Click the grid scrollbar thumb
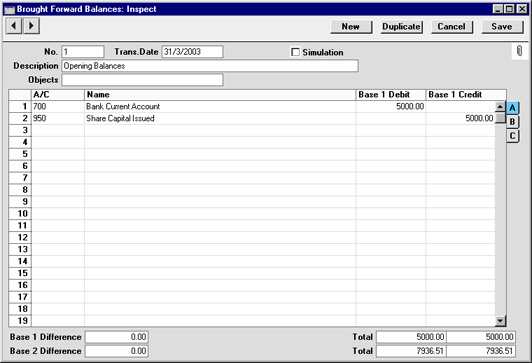Image resolution: width=532 pixels, height=363 pixels. click(x=500, y=118)
